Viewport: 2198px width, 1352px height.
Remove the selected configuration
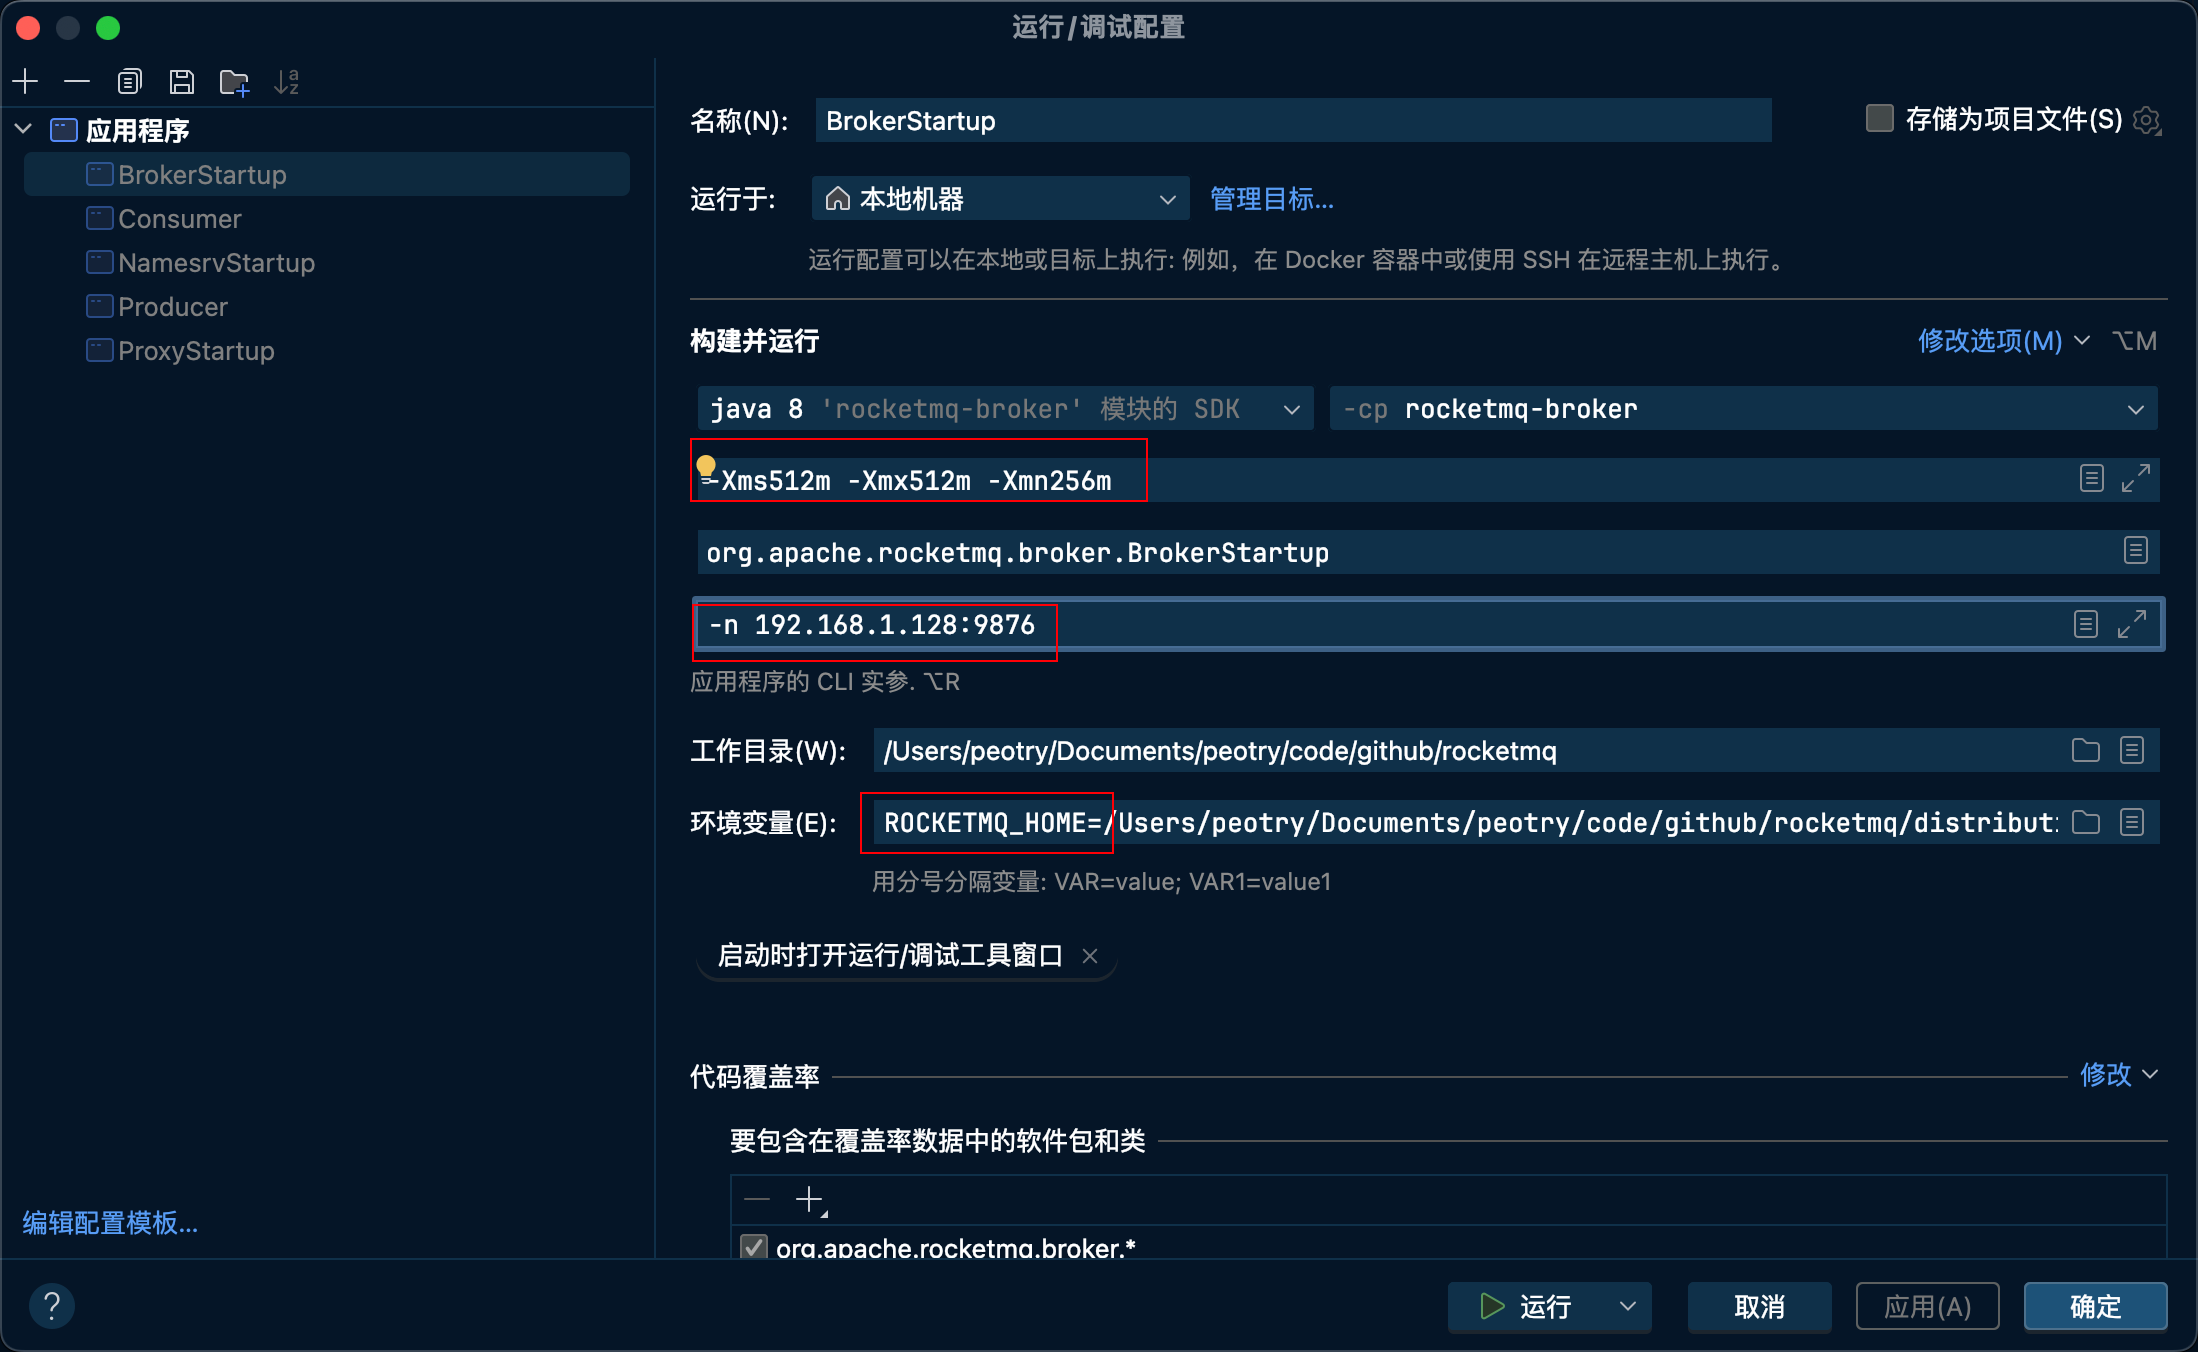[x=77, y=82]
